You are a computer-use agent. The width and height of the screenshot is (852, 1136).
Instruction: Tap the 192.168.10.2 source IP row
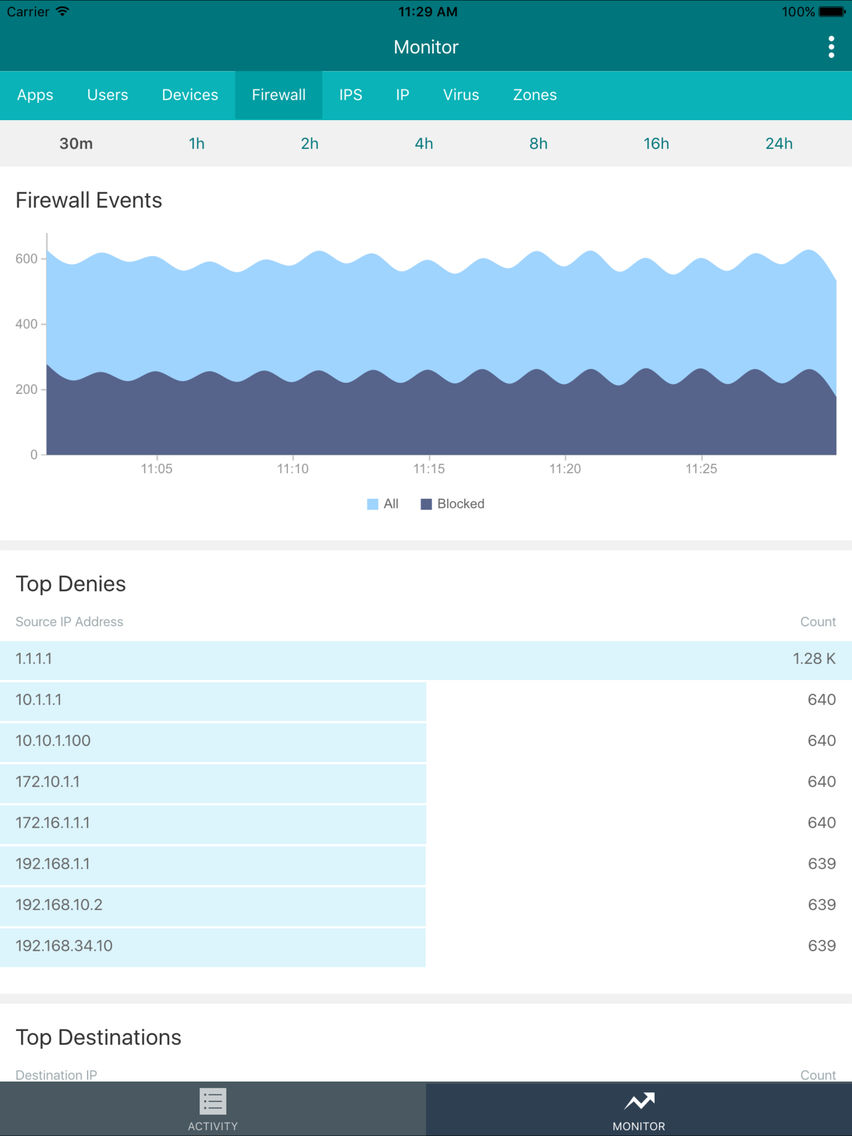(426, 906)
